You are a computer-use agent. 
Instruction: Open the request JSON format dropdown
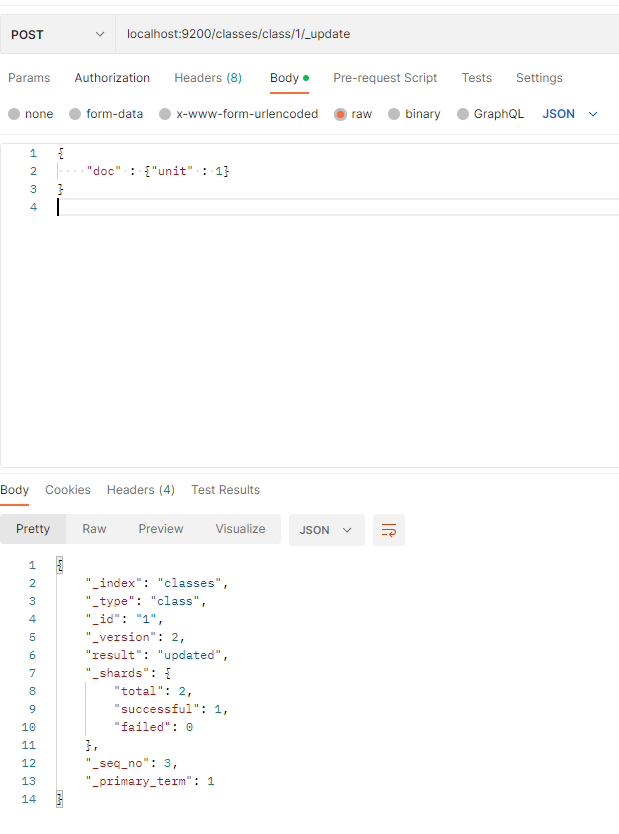[570, 114]
